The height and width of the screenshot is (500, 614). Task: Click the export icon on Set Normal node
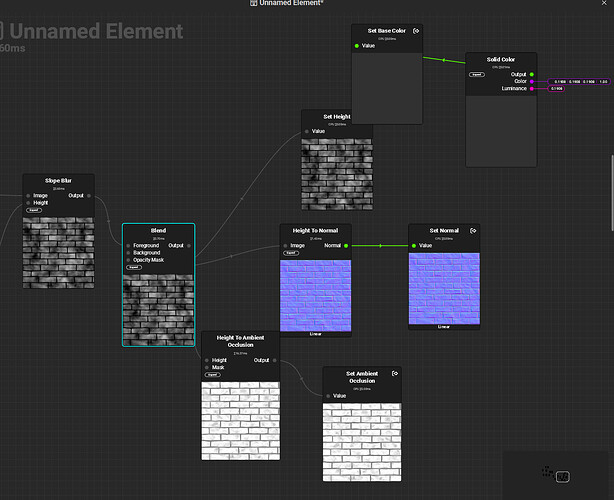[473, 230]
